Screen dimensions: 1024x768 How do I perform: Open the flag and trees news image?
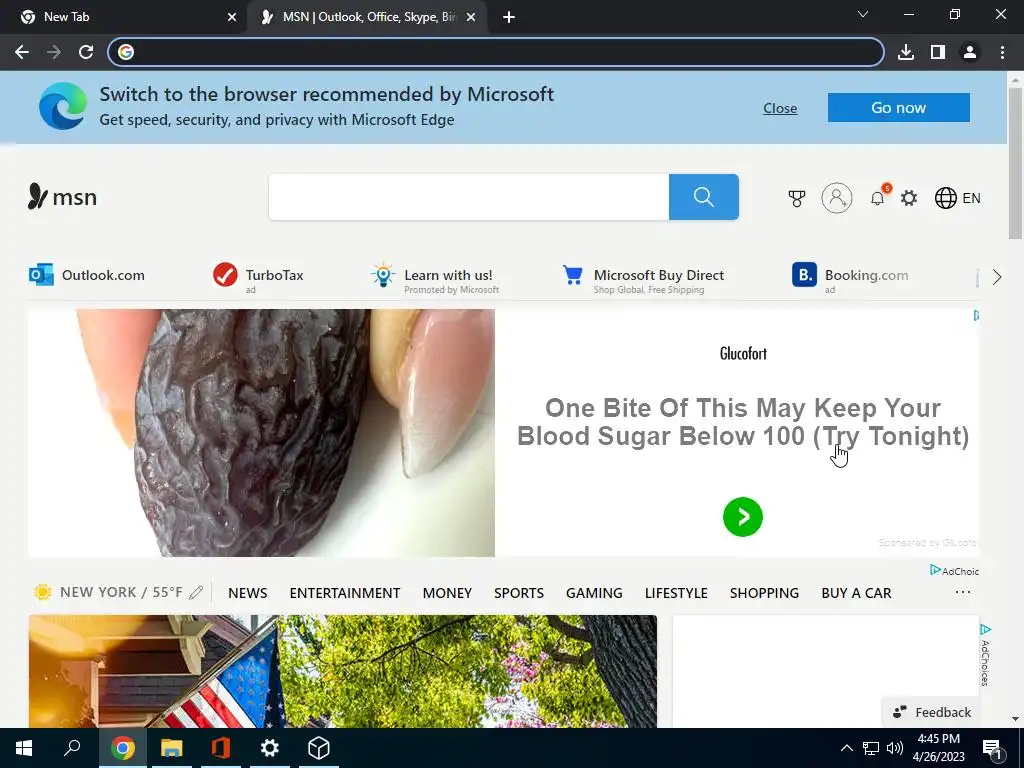(343, 671)
